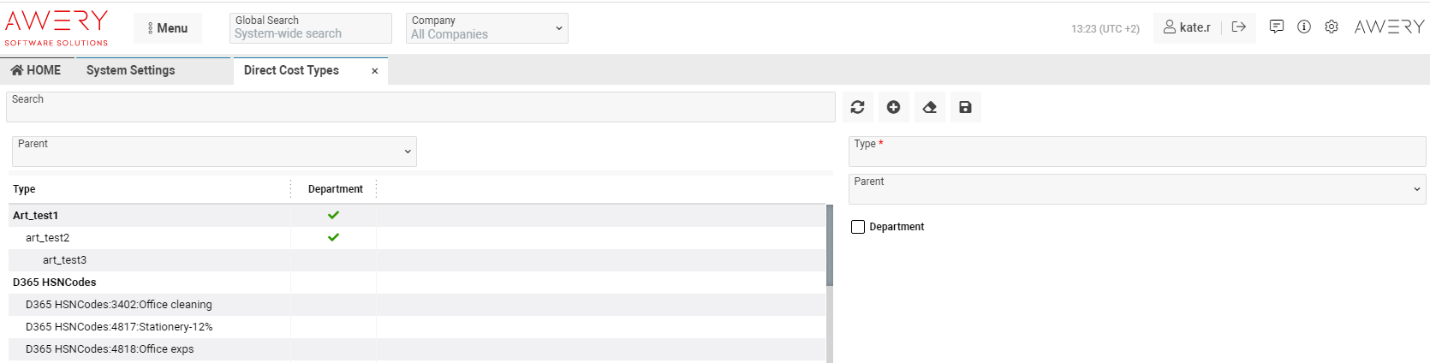Open kate.r user profile button
The image size is (1430, 363).
tap(1187, 27)
